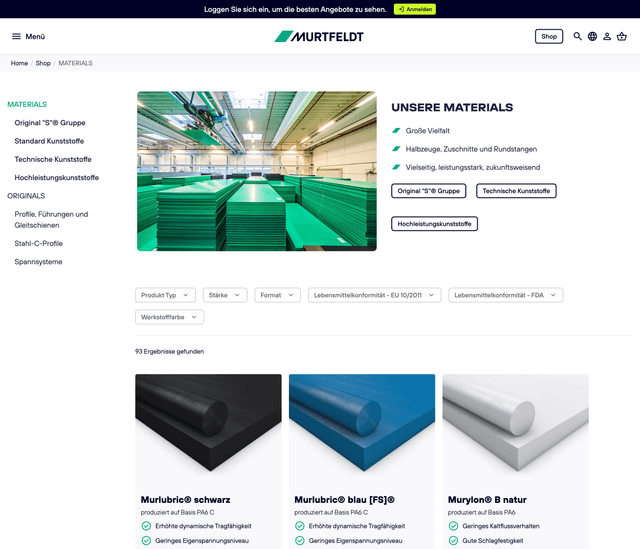Open the shopping basket icon
640x549 pixels.
[622, 36]
